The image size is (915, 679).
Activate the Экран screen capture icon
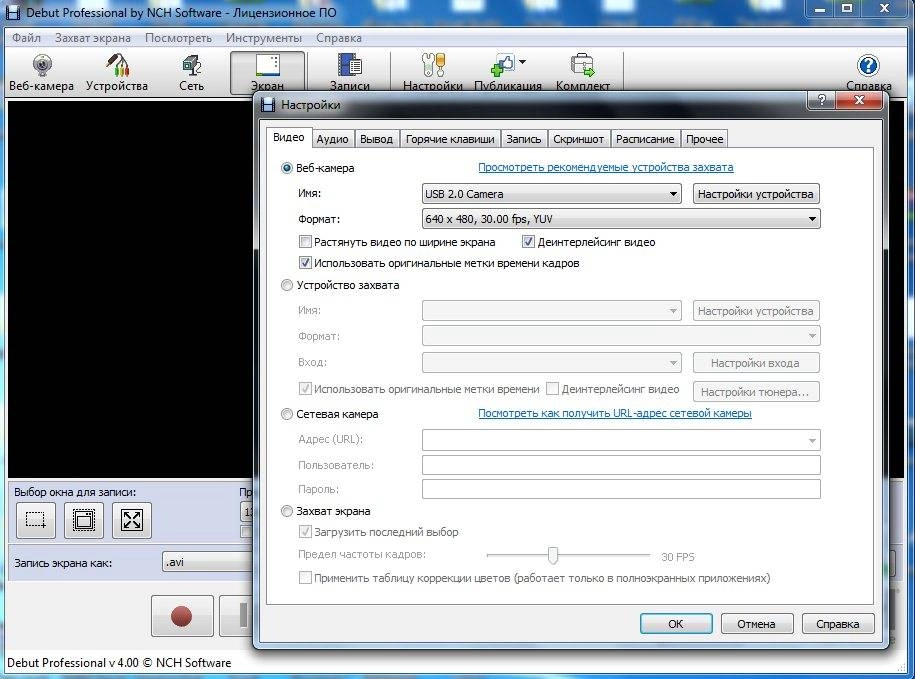click(x=267, y=72)
